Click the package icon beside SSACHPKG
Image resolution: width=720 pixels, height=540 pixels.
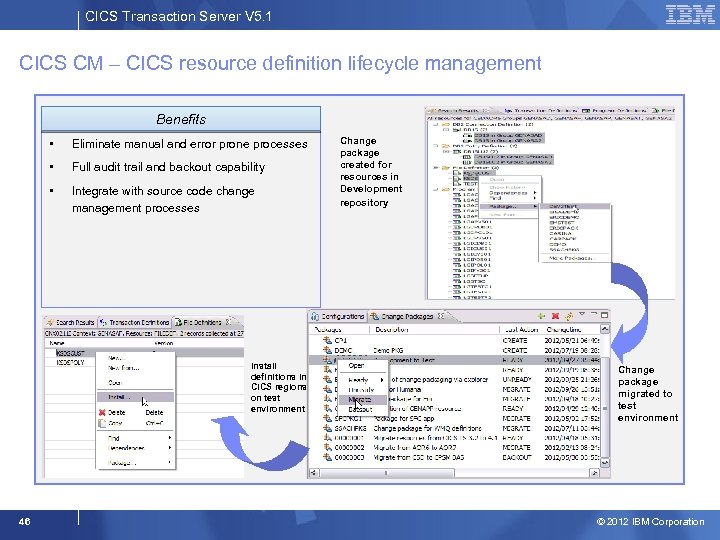click(x=327, y=428)
